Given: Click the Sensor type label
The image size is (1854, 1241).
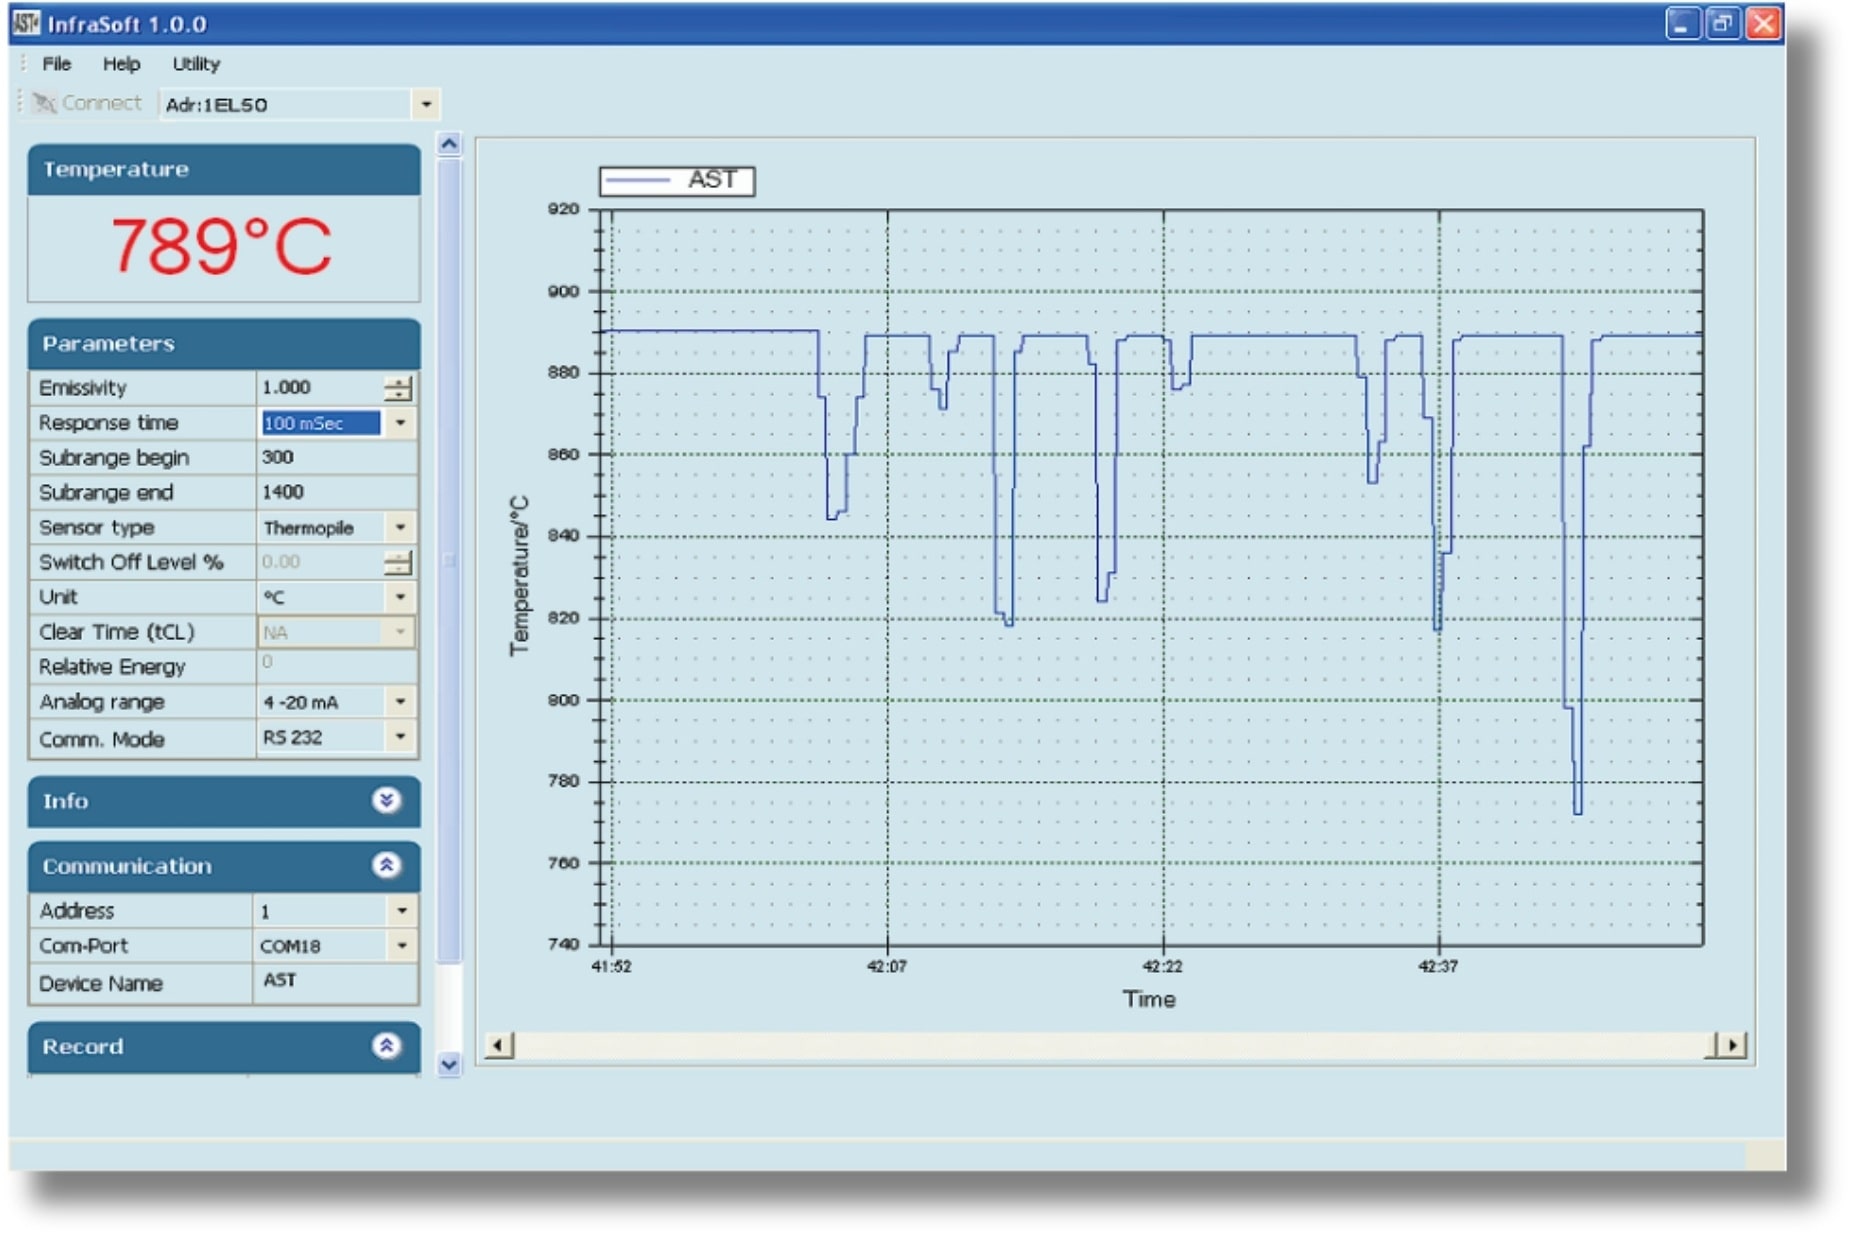Looking at the screenshot, I should tap(96, 527).
